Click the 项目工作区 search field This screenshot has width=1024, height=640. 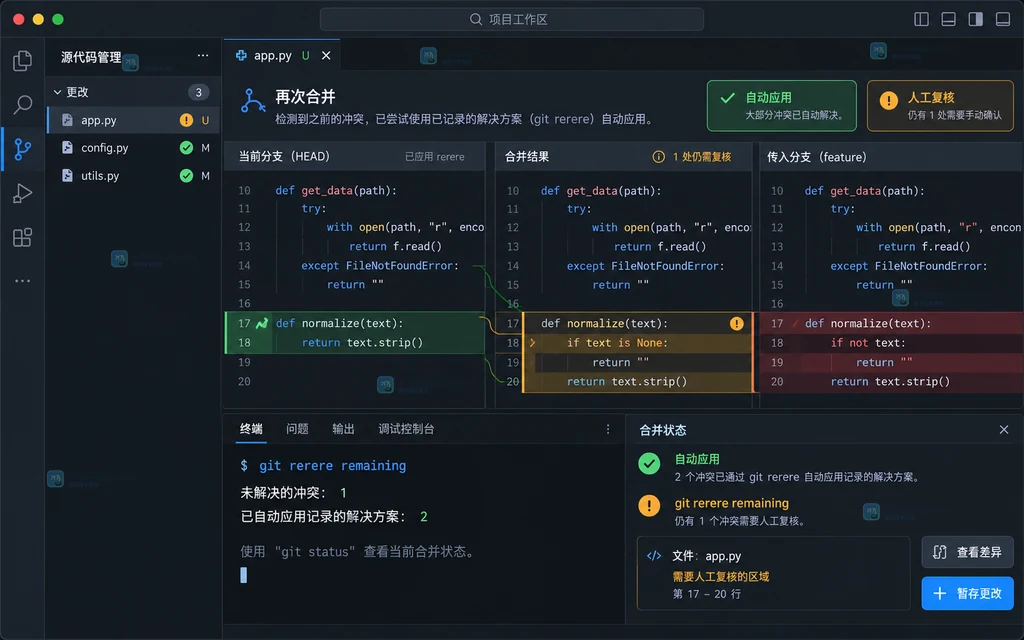point(511,19)
